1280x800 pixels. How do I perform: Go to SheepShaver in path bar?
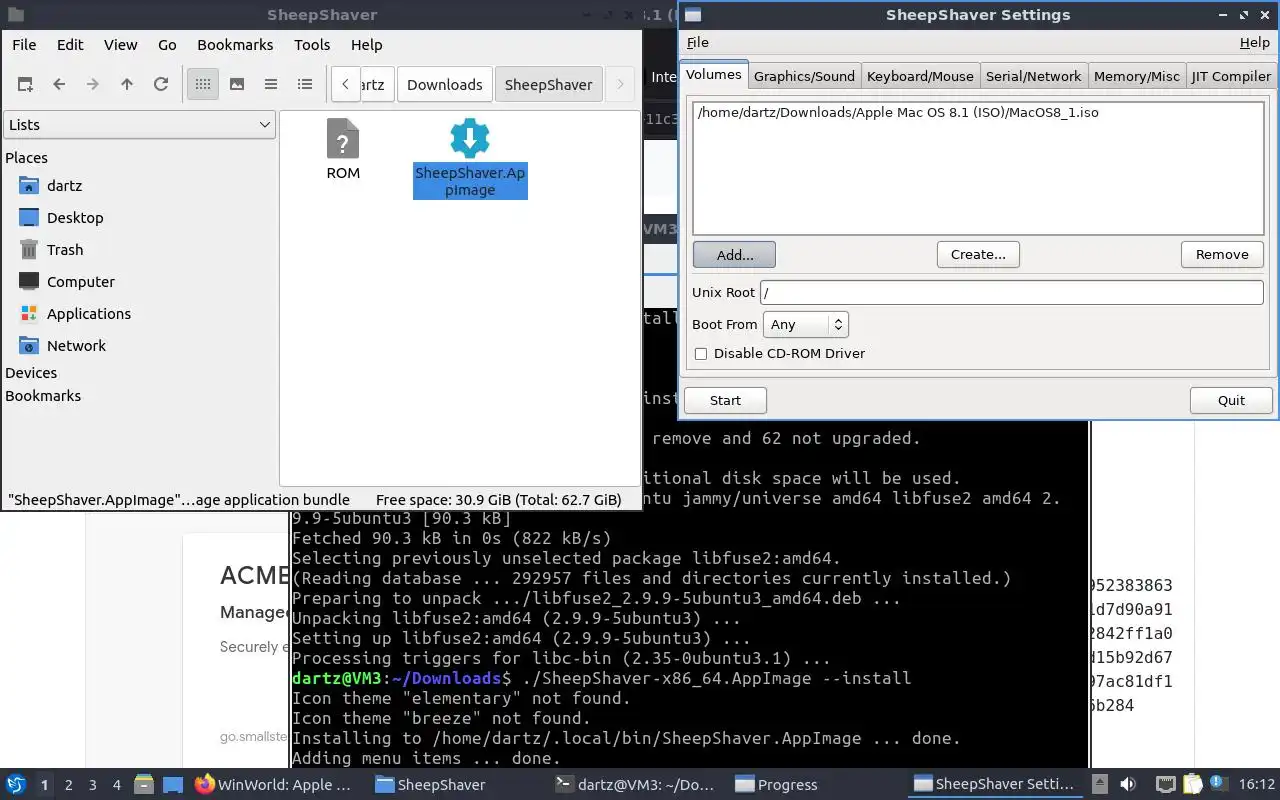(548, 85)
